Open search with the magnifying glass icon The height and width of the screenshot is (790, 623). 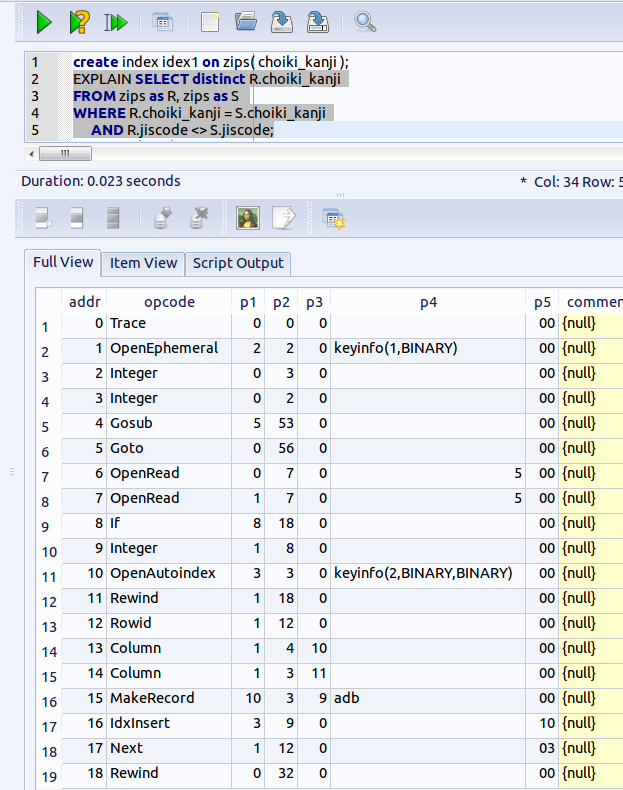point(365,22)
